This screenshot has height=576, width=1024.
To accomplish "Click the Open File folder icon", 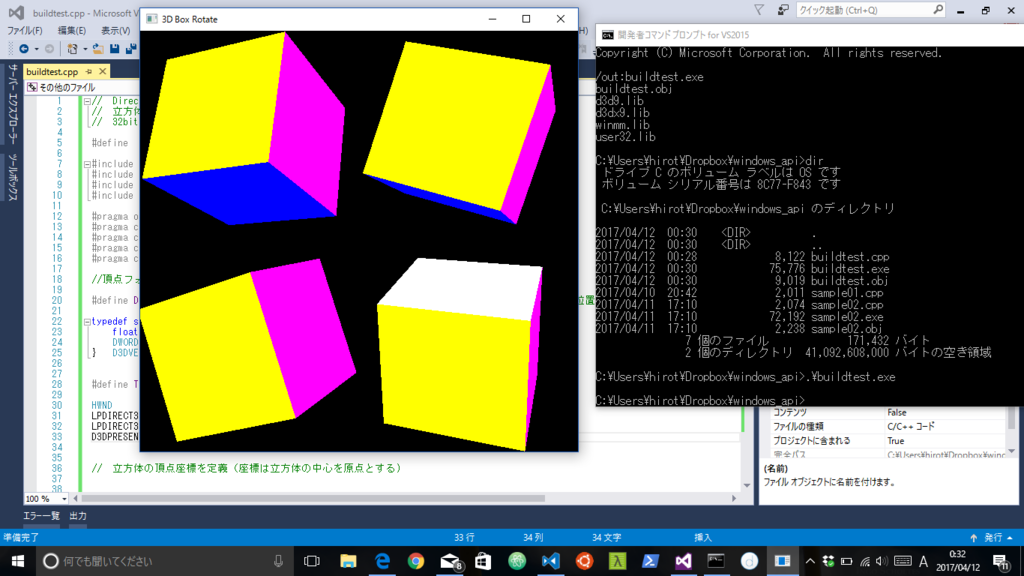I will pos(98,49).
